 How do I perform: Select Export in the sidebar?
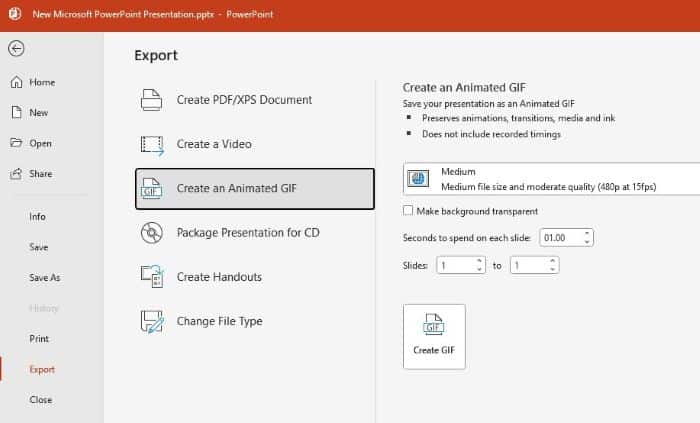coord(42,369)
